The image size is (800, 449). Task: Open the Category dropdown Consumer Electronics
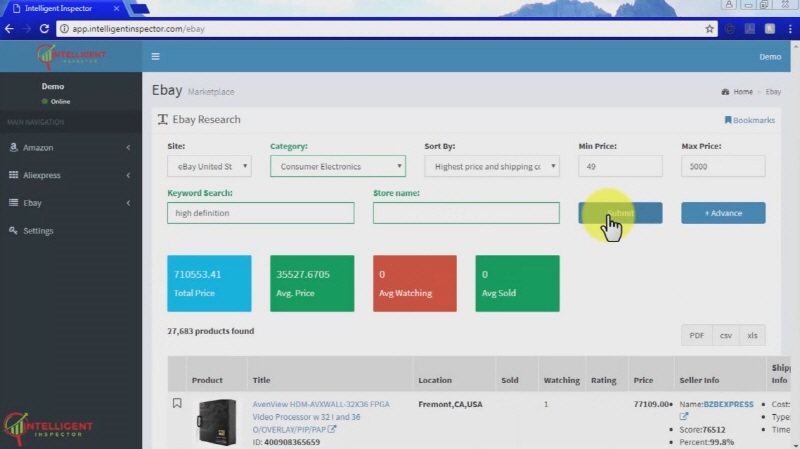(338, 166)
